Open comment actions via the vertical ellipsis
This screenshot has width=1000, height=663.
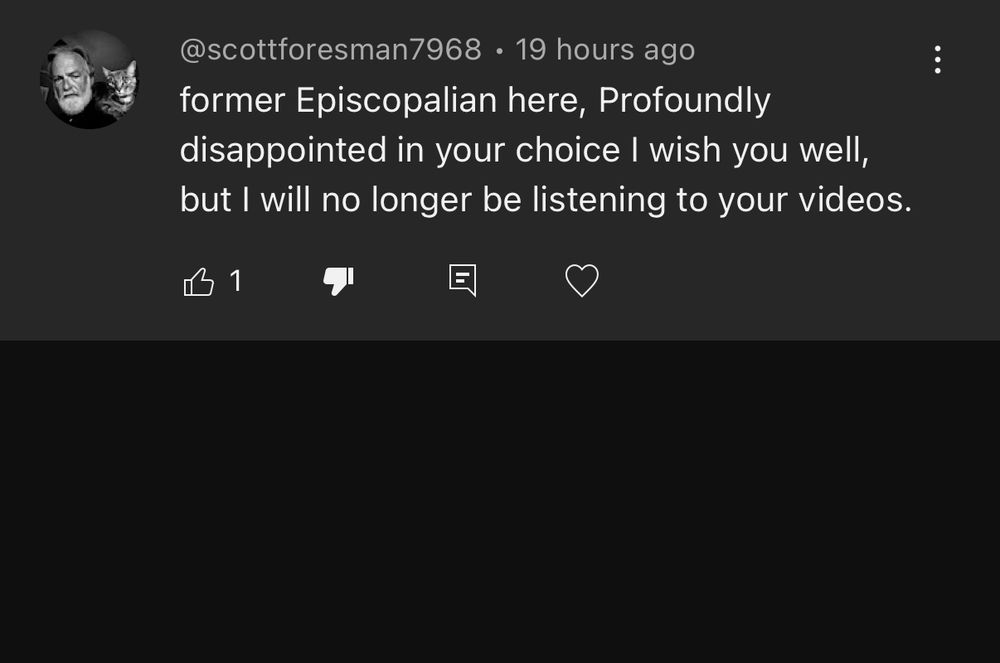click(937, 60)
